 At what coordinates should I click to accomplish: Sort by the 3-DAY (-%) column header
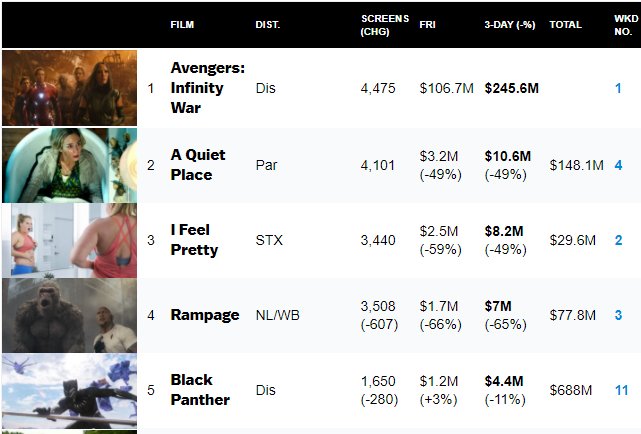pos(506,24)
